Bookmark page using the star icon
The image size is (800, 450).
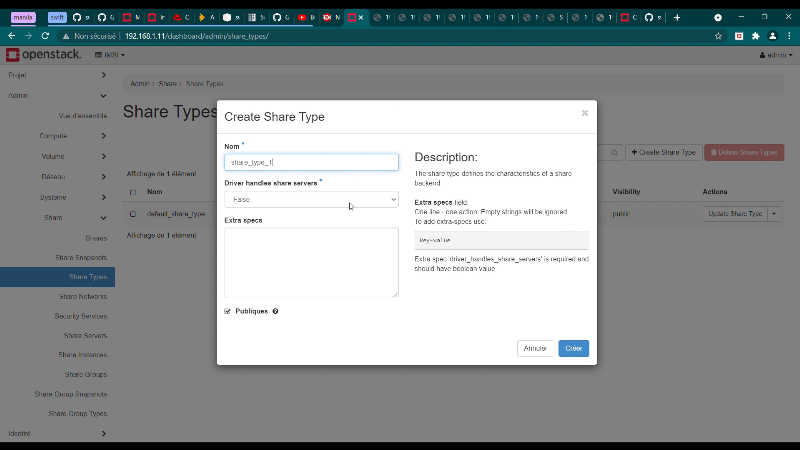(x=718, y=35)
